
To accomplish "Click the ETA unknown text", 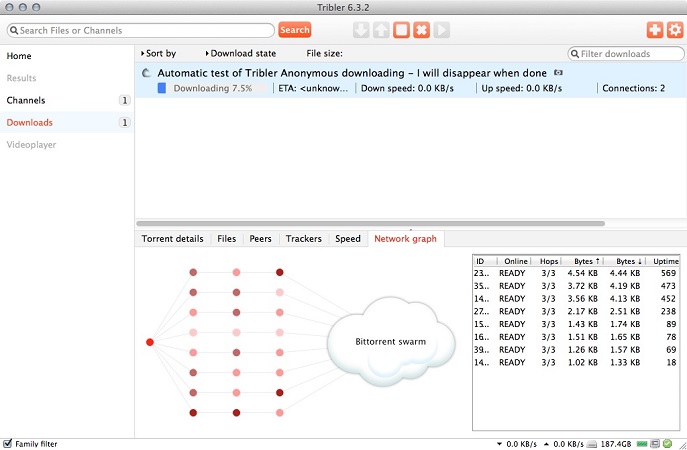I will click(313, 88).
